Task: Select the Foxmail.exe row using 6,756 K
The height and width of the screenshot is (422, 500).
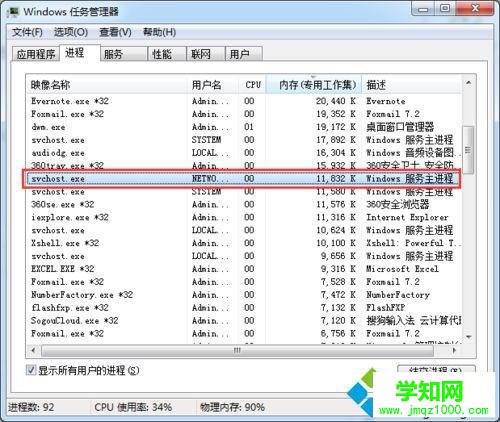Action: coord(244,333)
